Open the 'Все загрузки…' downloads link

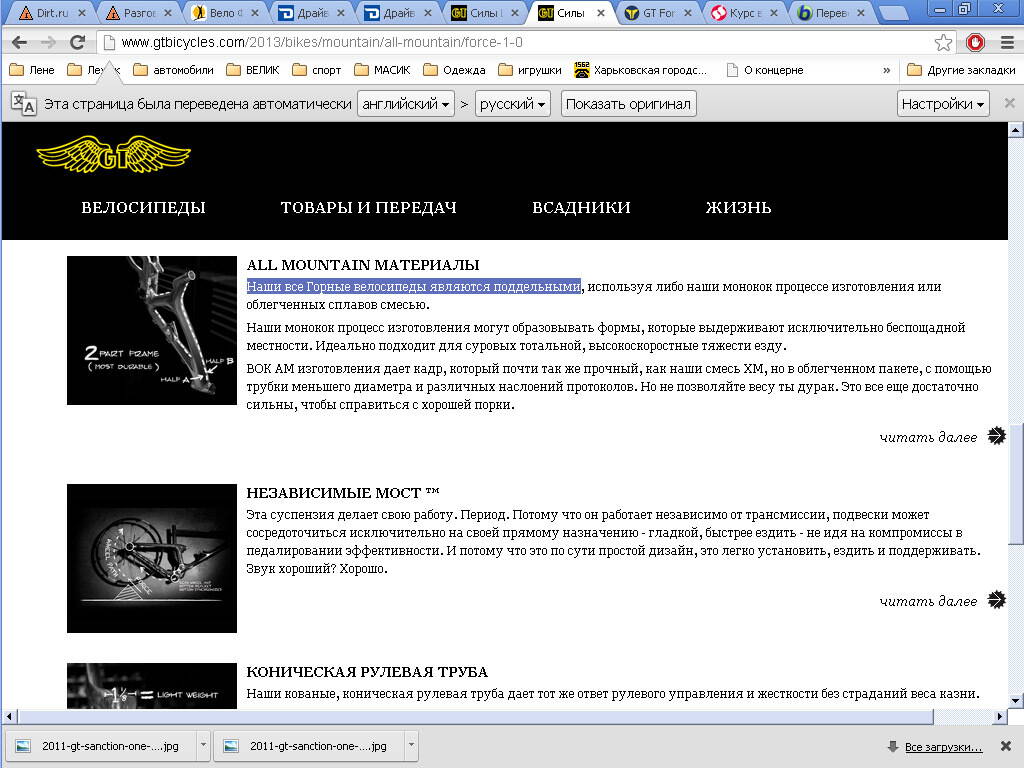click(x=943, y=747)
